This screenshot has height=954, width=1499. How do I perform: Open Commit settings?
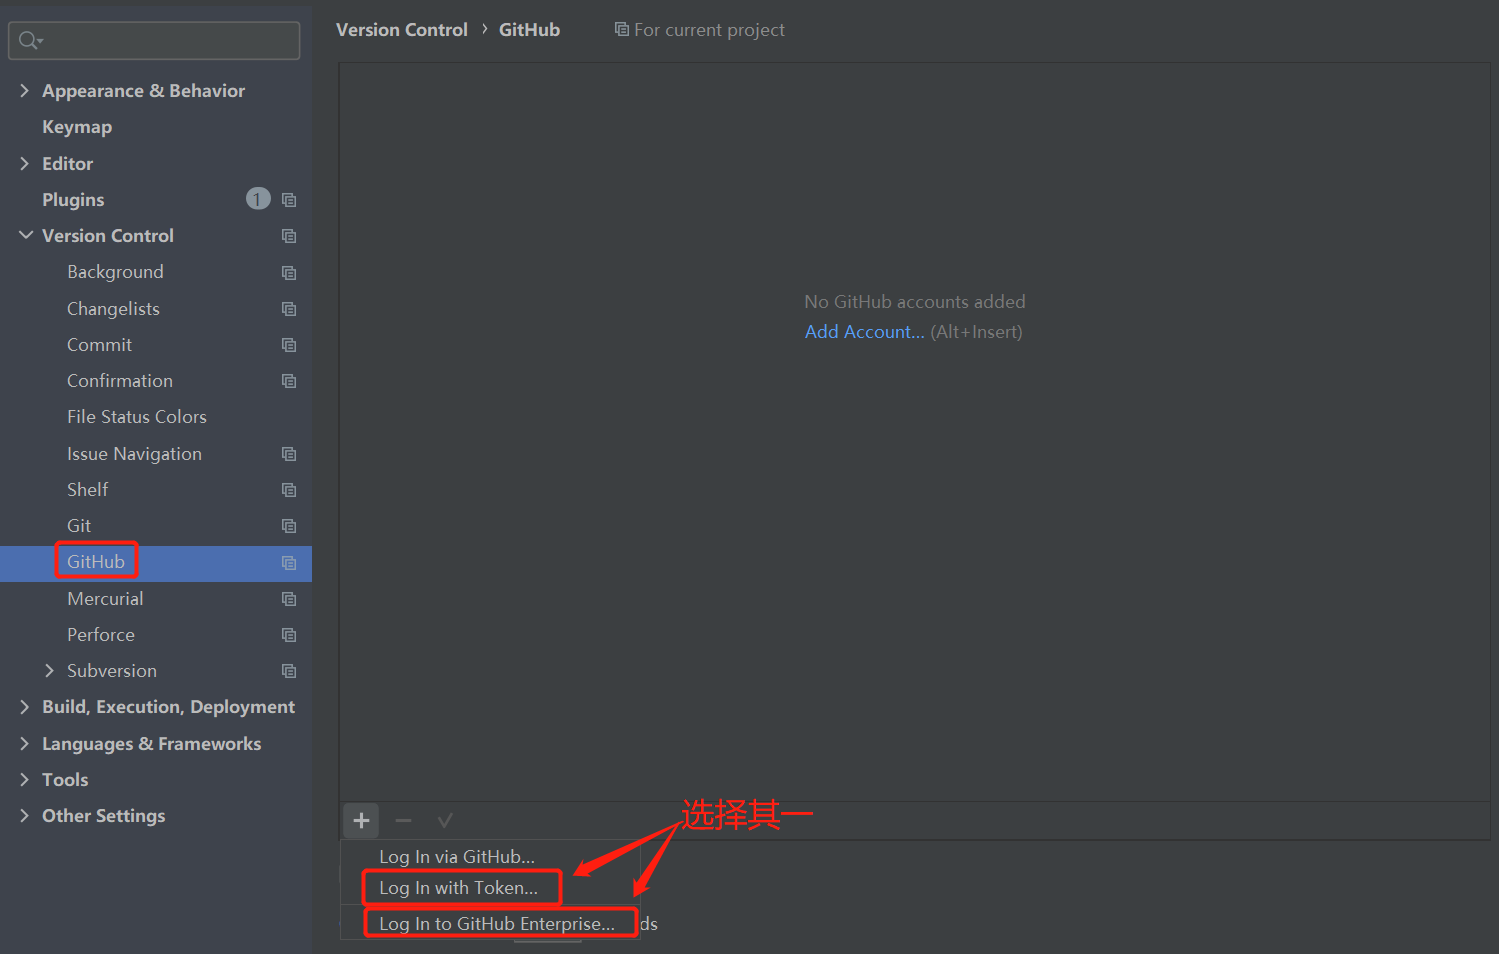coord(99,345)
